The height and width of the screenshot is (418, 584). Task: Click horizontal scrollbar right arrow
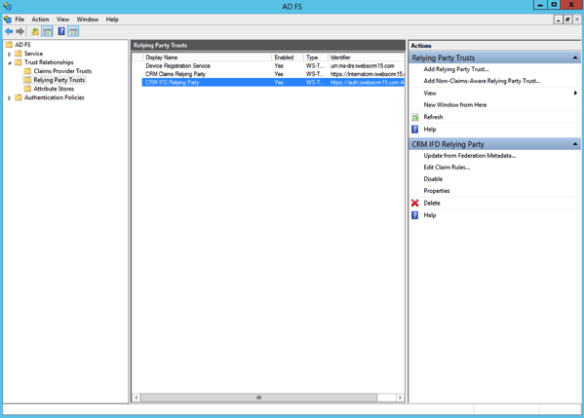click(x=400, y=398)
